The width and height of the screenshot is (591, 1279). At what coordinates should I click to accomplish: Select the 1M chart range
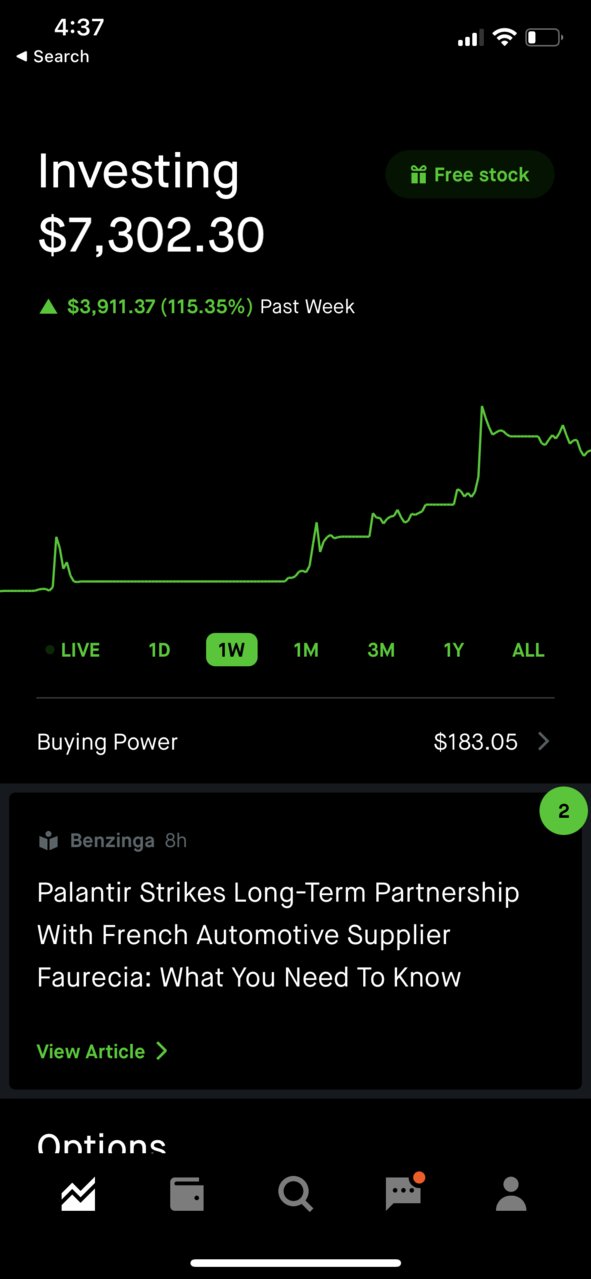pos(306,650)
